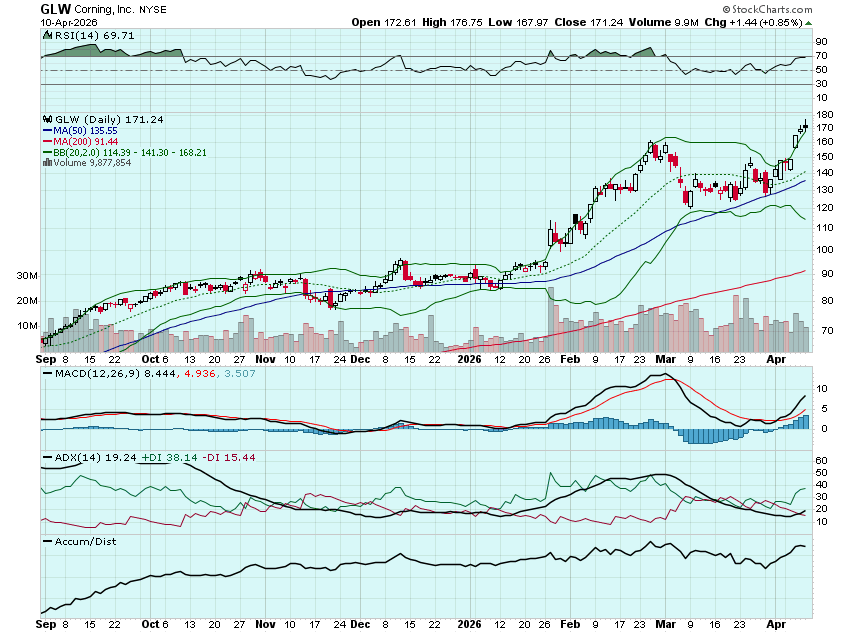Viewport: 850px width, 633px height.
Task: Click the MACD(12,26,9) 8.444 label
Action: click(115, 374)
